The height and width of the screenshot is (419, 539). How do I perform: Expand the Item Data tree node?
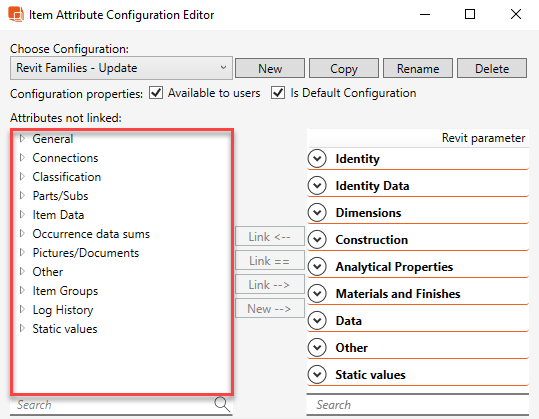[22, 215]
